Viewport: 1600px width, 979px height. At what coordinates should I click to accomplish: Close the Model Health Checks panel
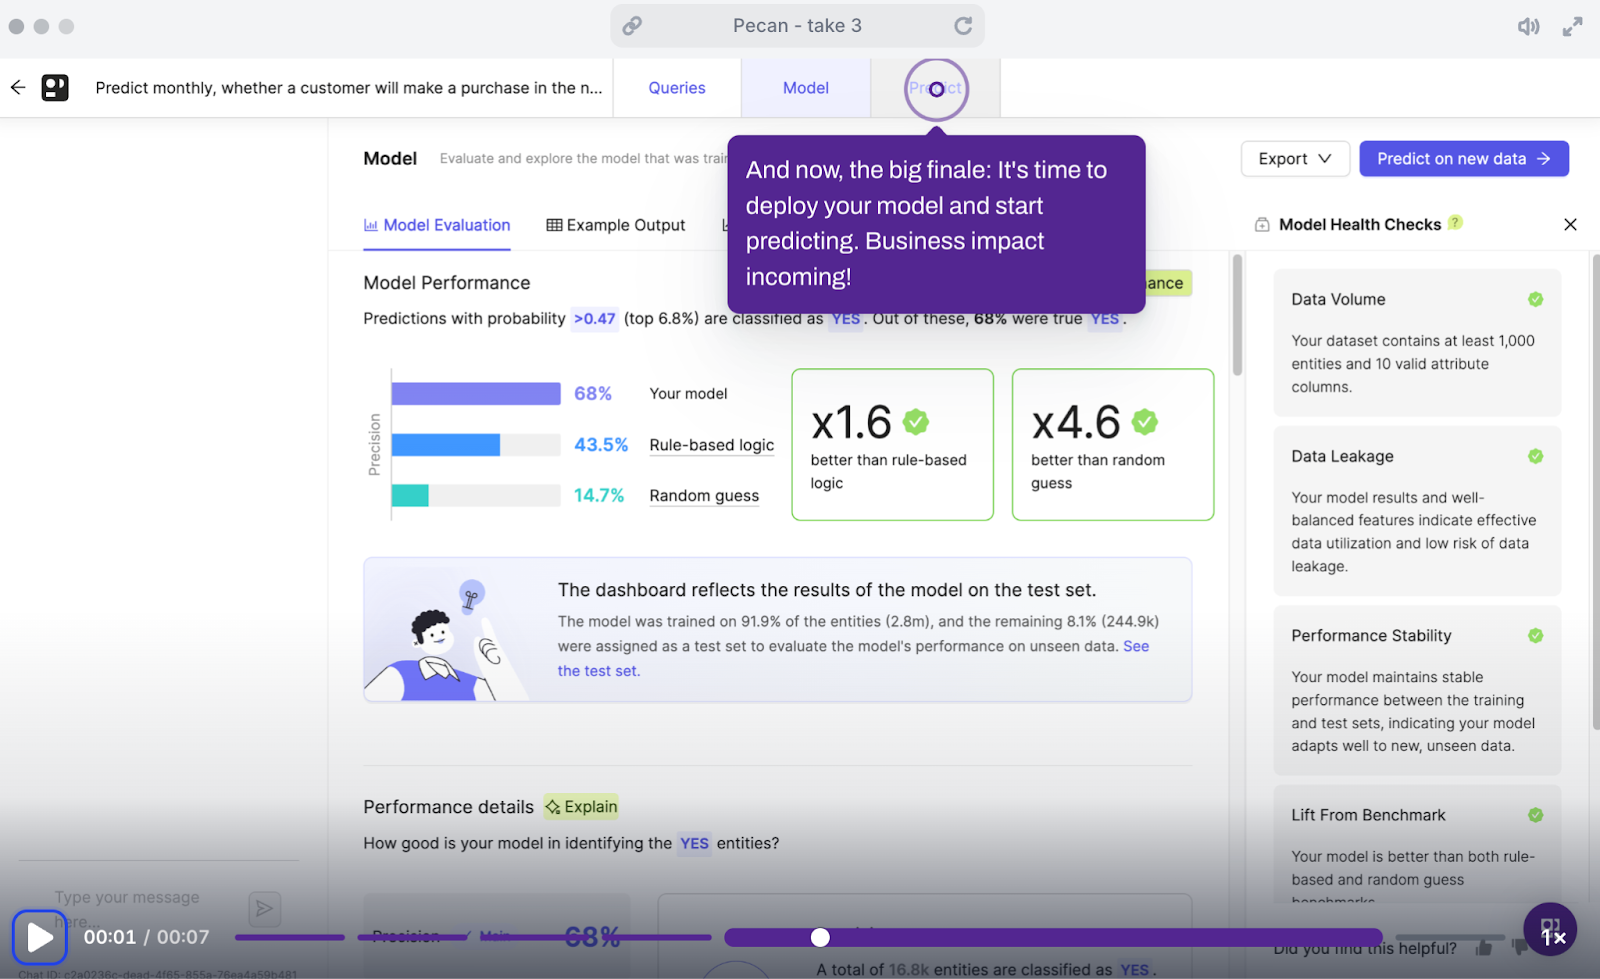click(1570, 225)
